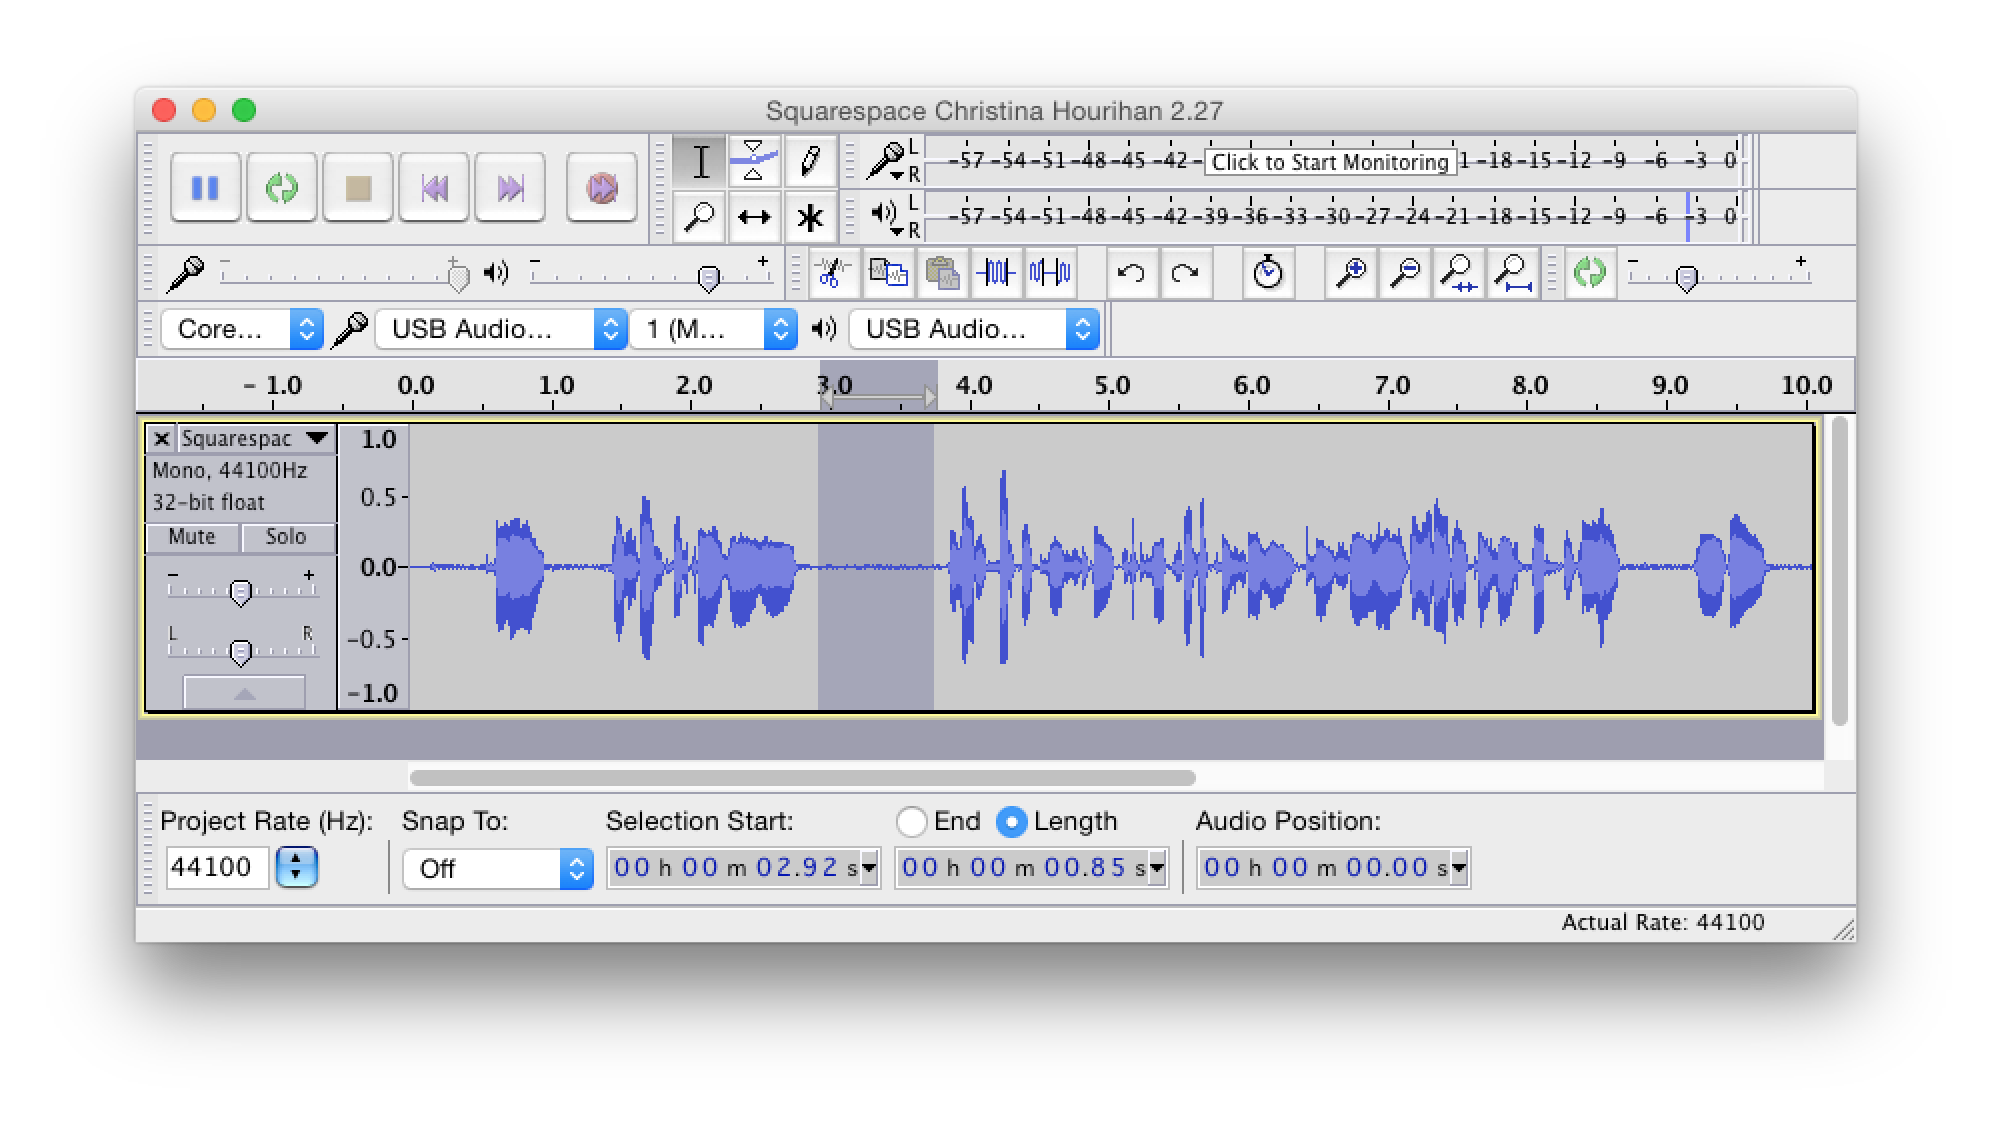The height and width of the screenshot is (1126, 1992).
Task: Click the Pause transport button
Action: click(x=205, y=187)
